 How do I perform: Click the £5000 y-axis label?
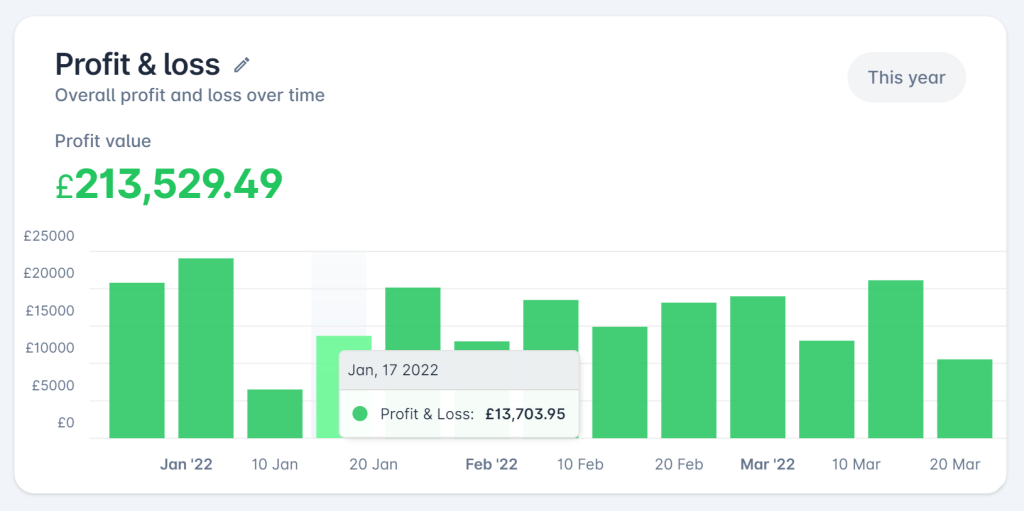[53, 386]
